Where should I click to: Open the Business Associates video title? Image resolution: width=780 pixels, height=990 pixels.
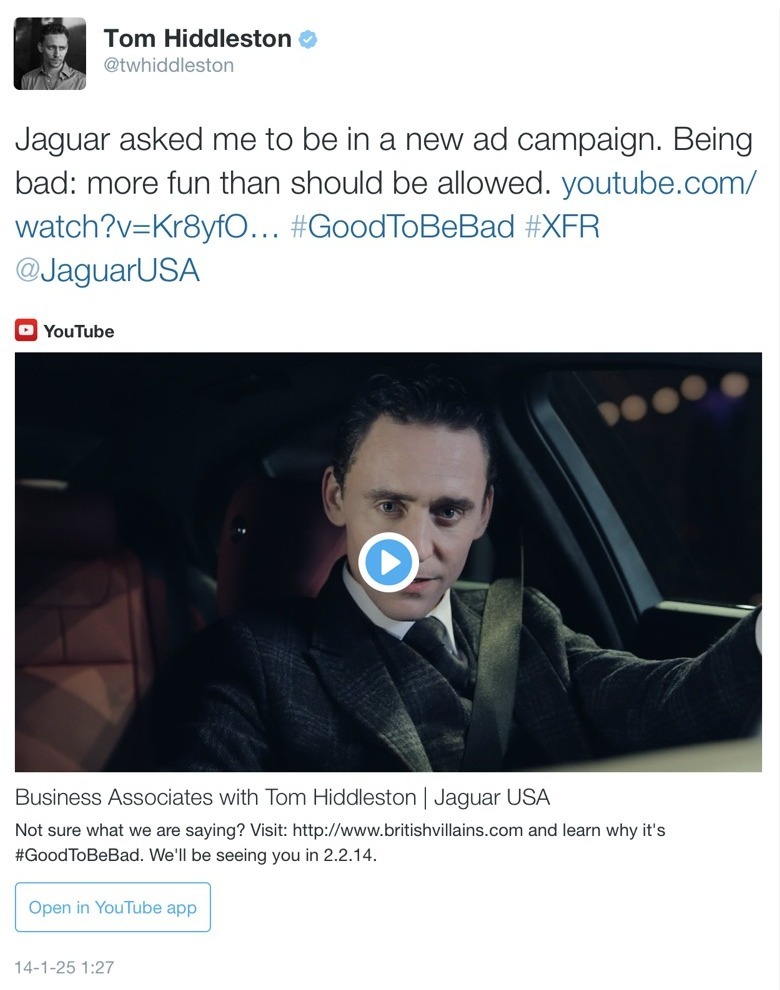[282, 797]
